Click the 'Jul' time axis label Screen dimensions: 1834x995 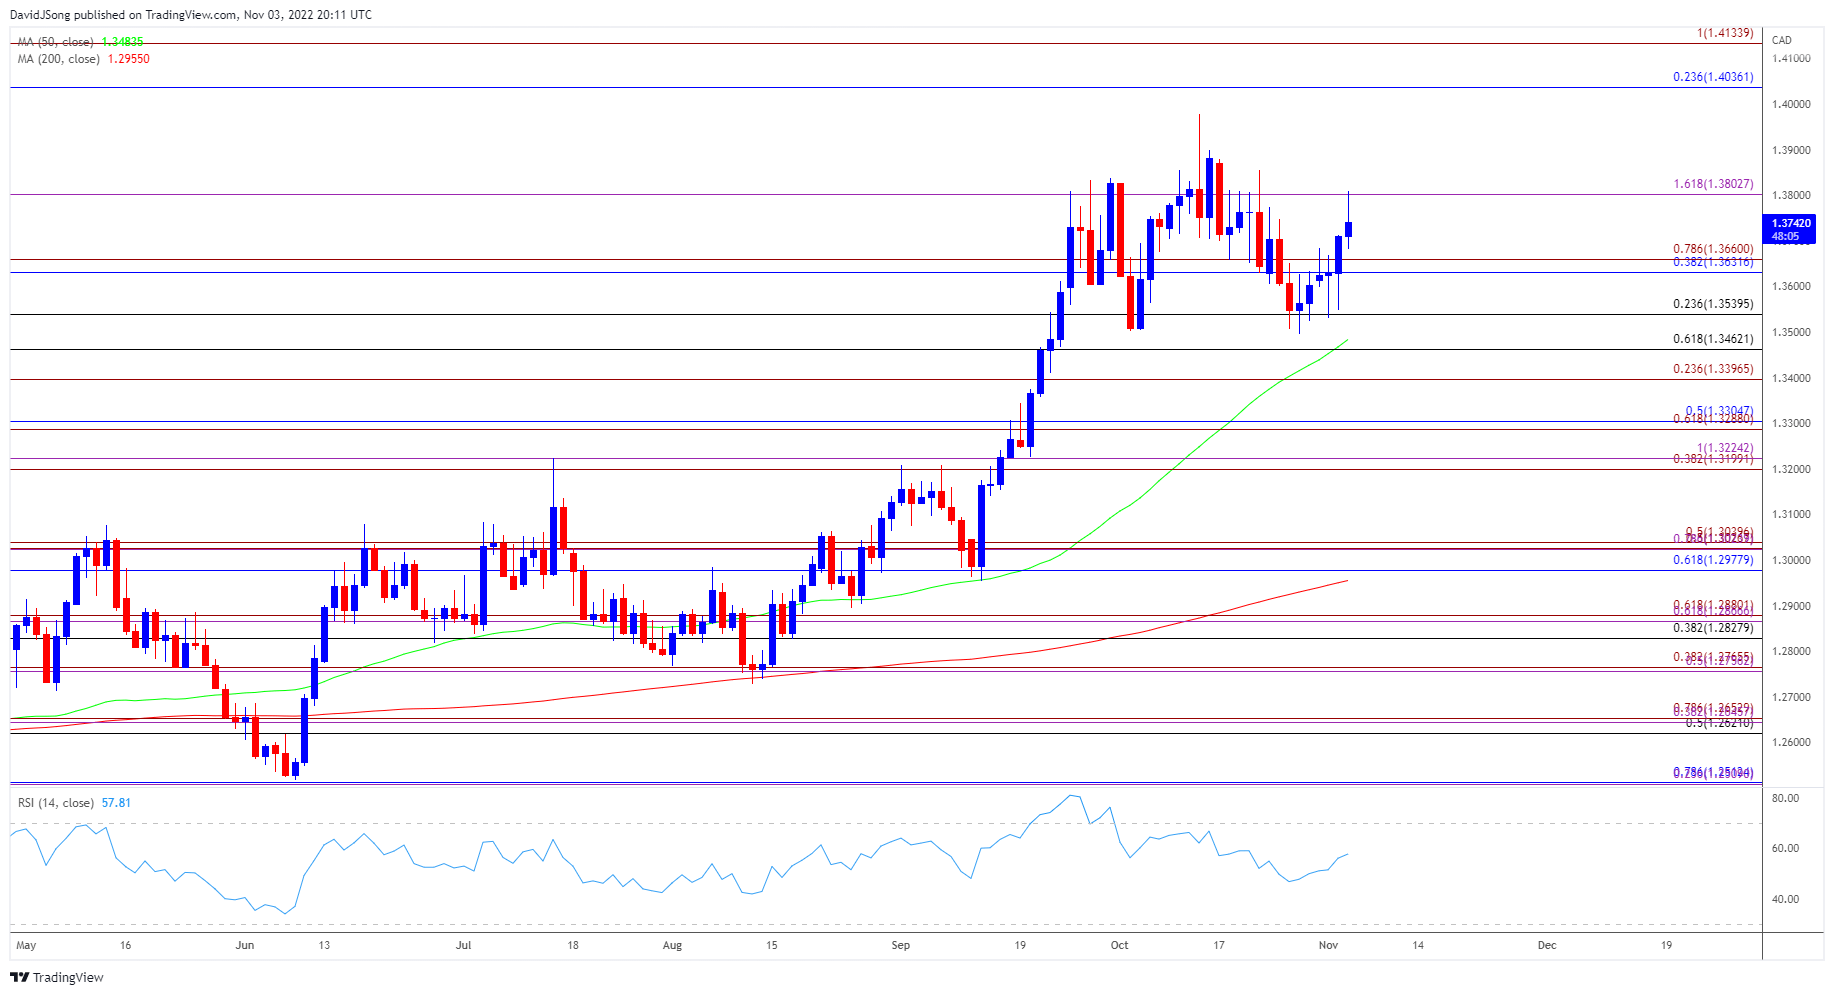[463, 945]
